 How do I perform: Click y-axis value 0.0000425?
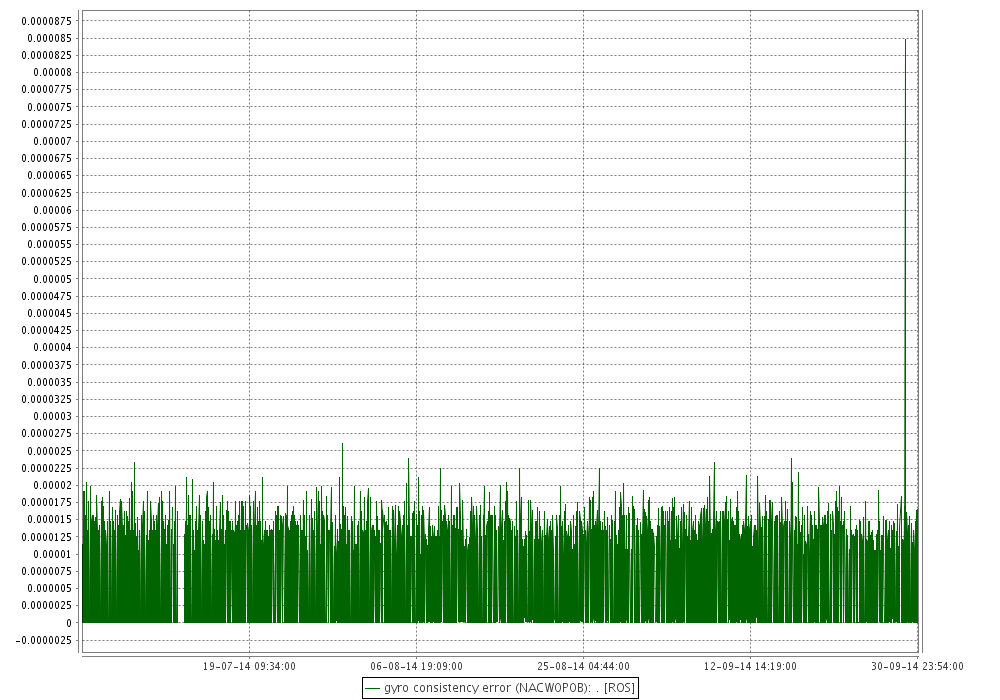tap(47, 330)
